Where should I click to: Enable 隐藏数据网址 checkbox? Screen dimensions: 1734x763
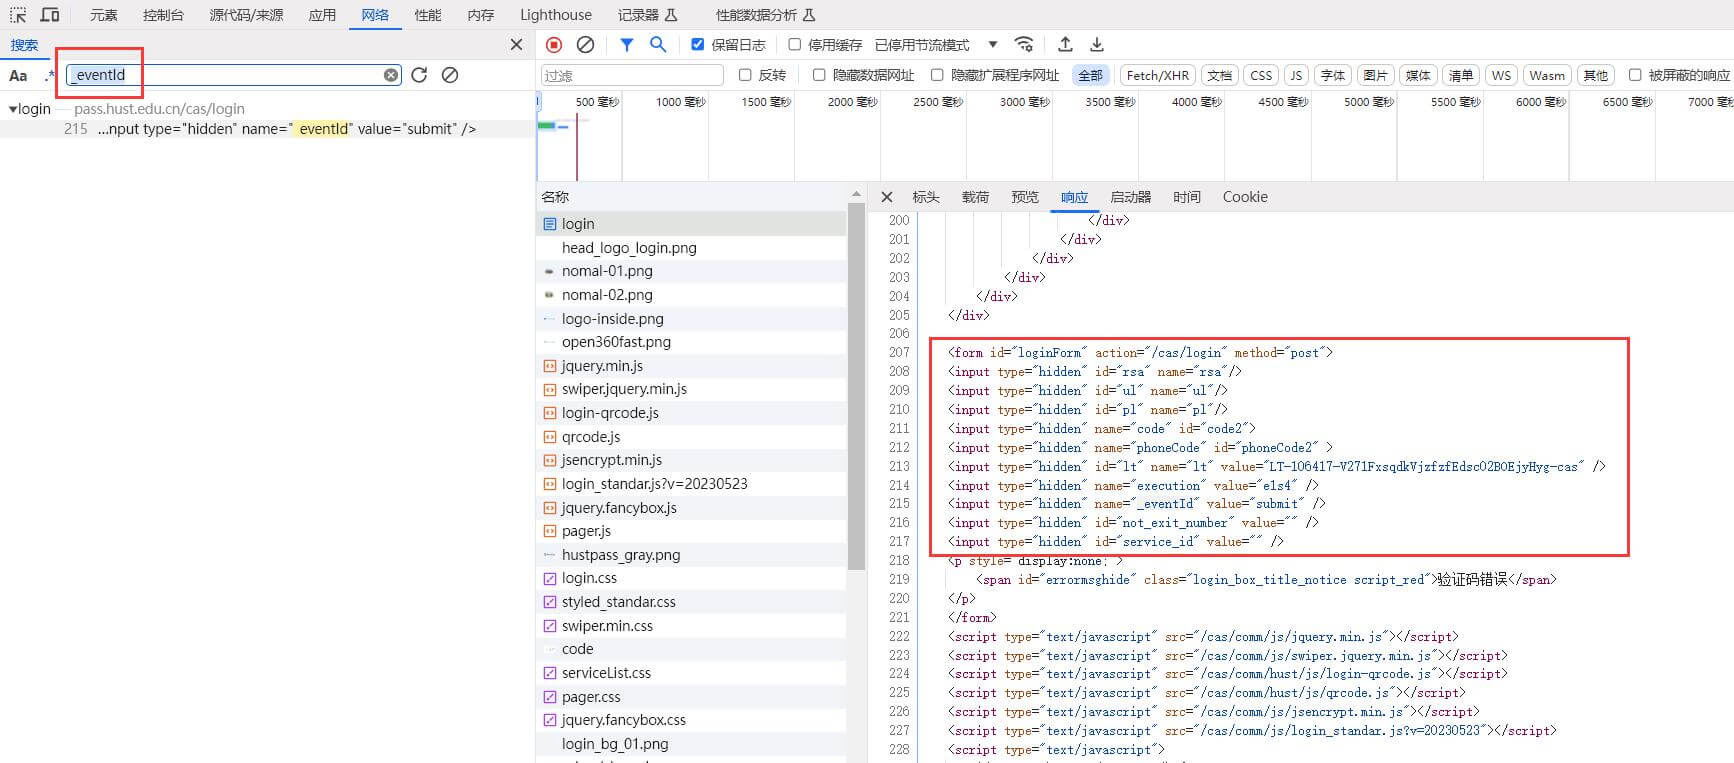pos(819,75)
